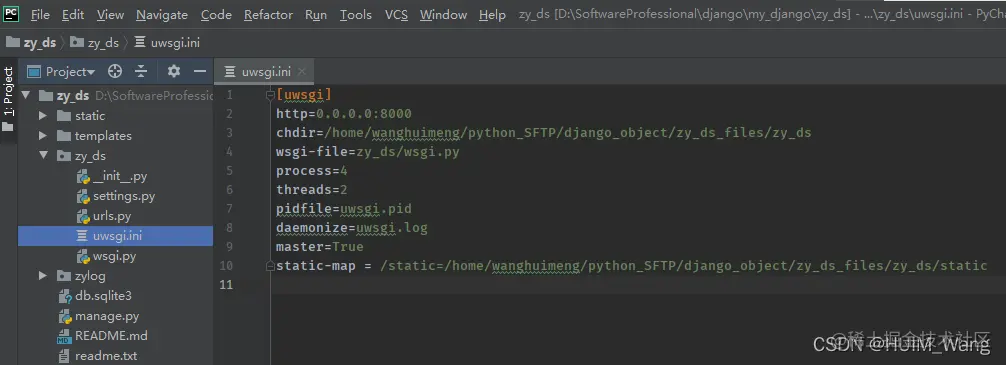The image size is (1006, 365).
Task: Open the File menu
Action: [40, 15]
